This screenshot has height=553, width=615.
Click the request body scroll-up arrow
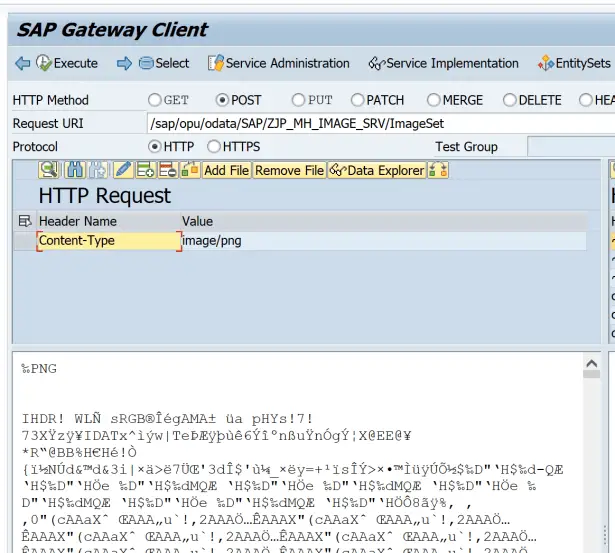591,364
